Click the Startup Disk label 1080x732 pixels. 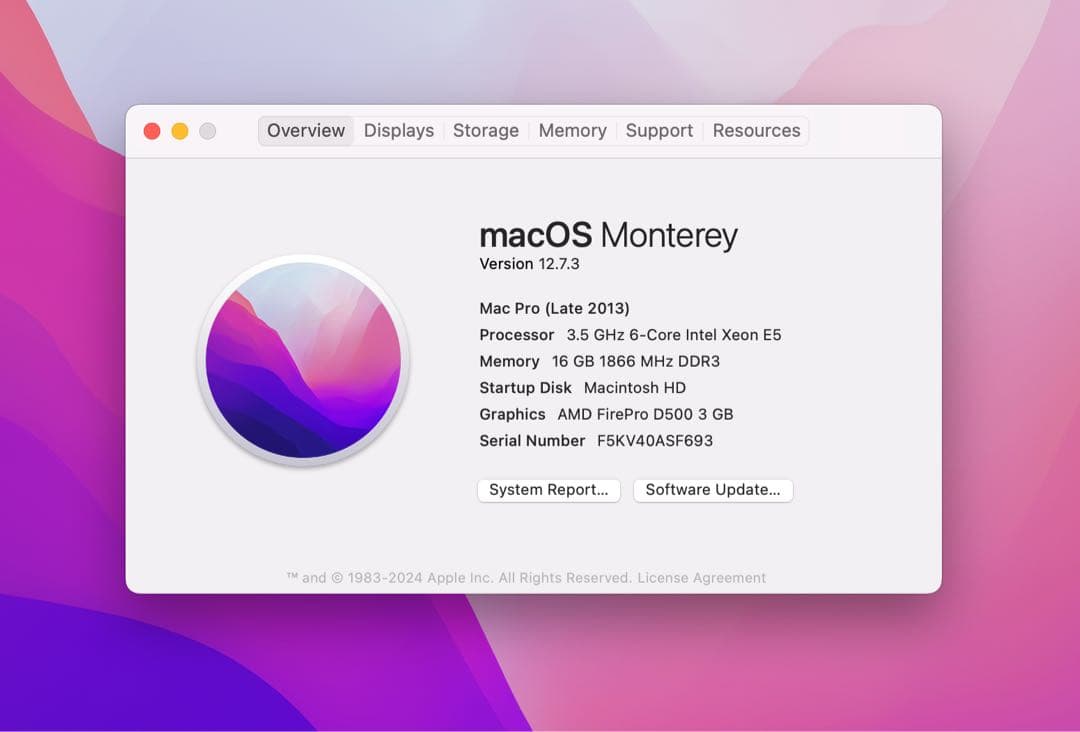click(525, 388)
